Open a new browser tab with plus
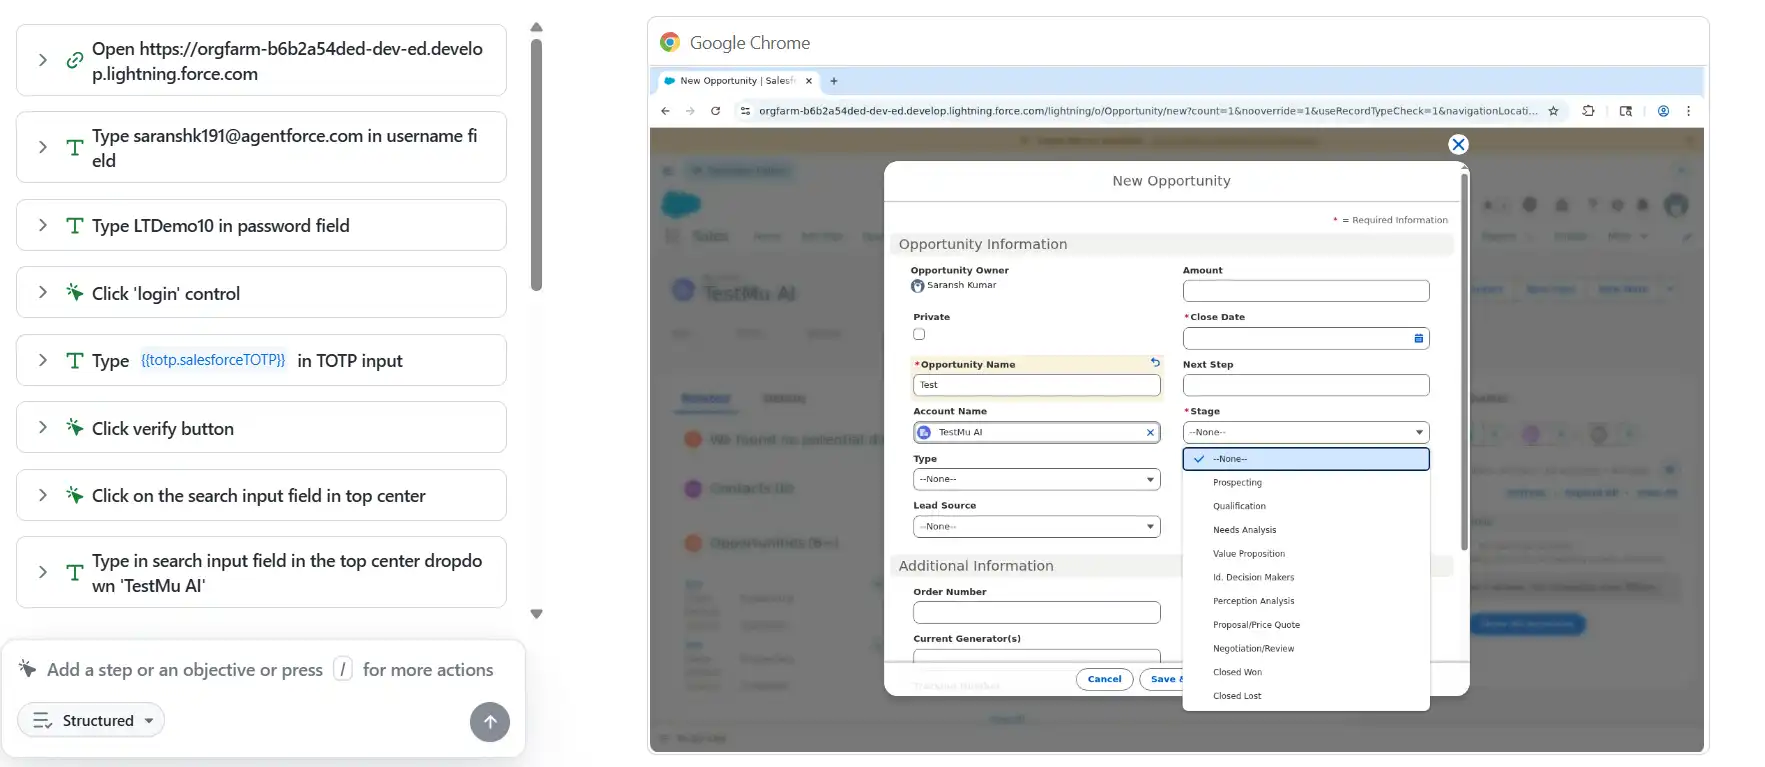This screenshot has height=767, width=1765. point(834,81)
